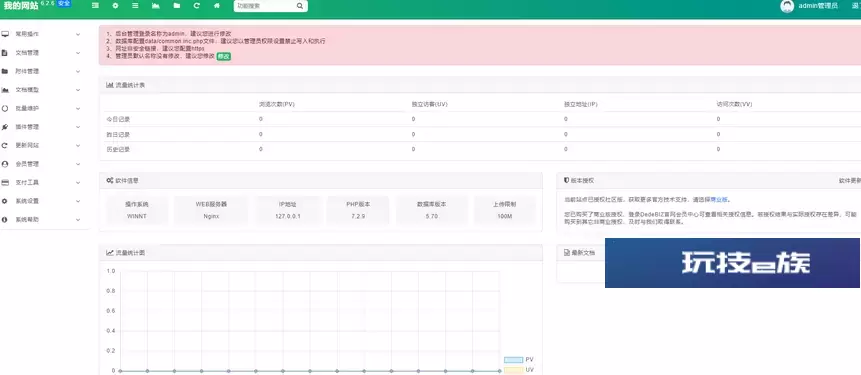Open the chart statistics icon in the header
861x375 pixels.
coord(156,6)
